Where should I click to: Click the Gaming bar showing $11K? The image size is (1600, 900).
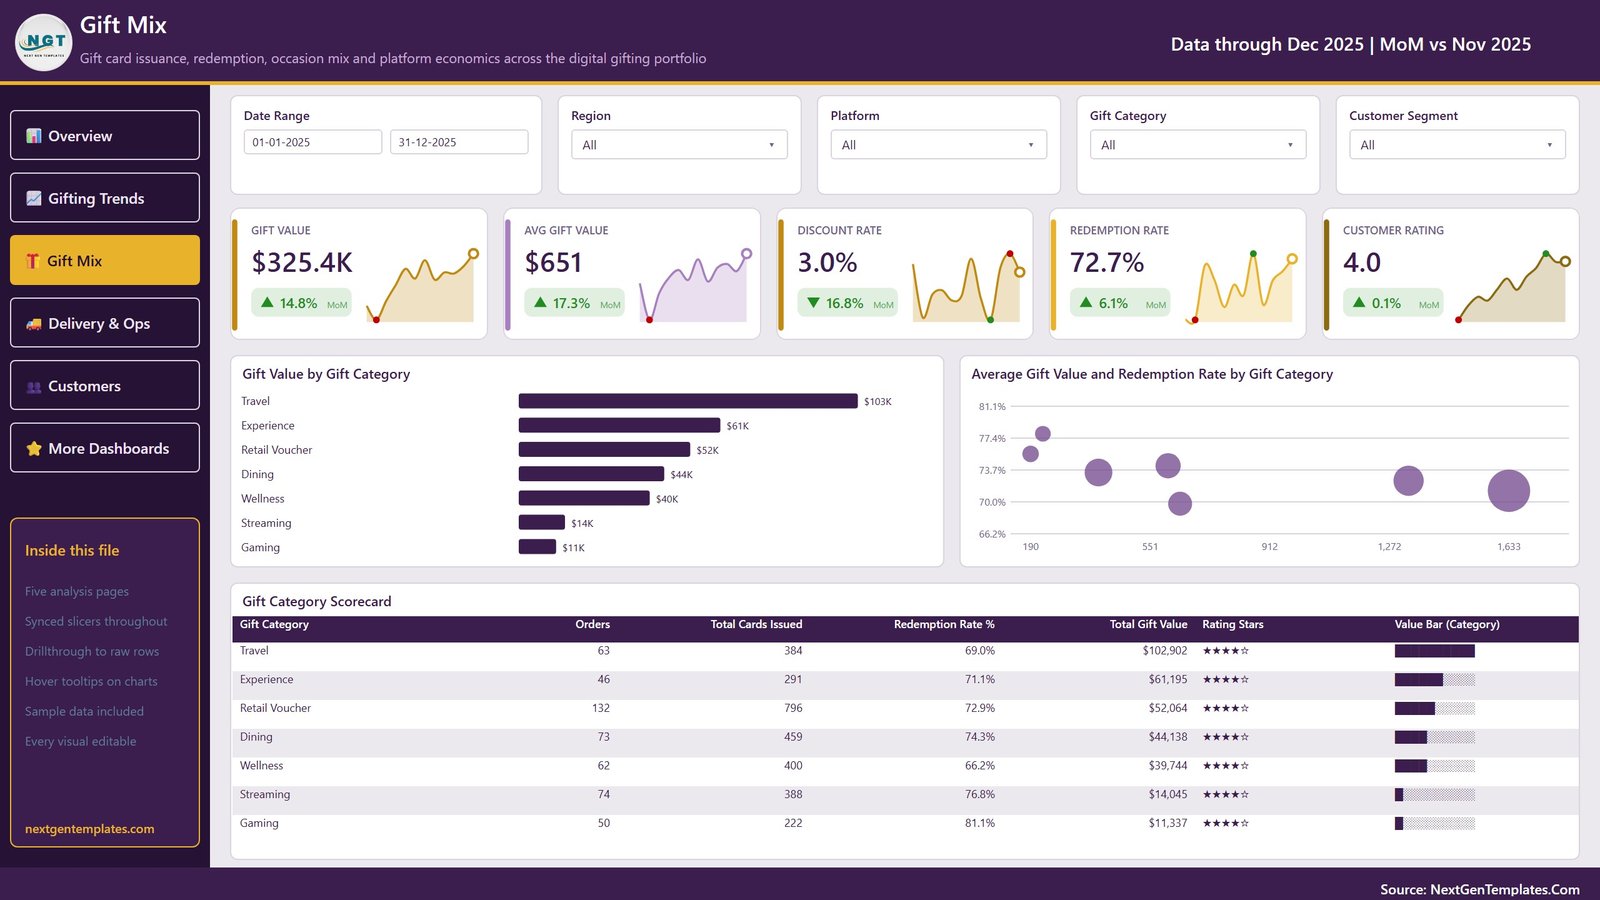537,547
